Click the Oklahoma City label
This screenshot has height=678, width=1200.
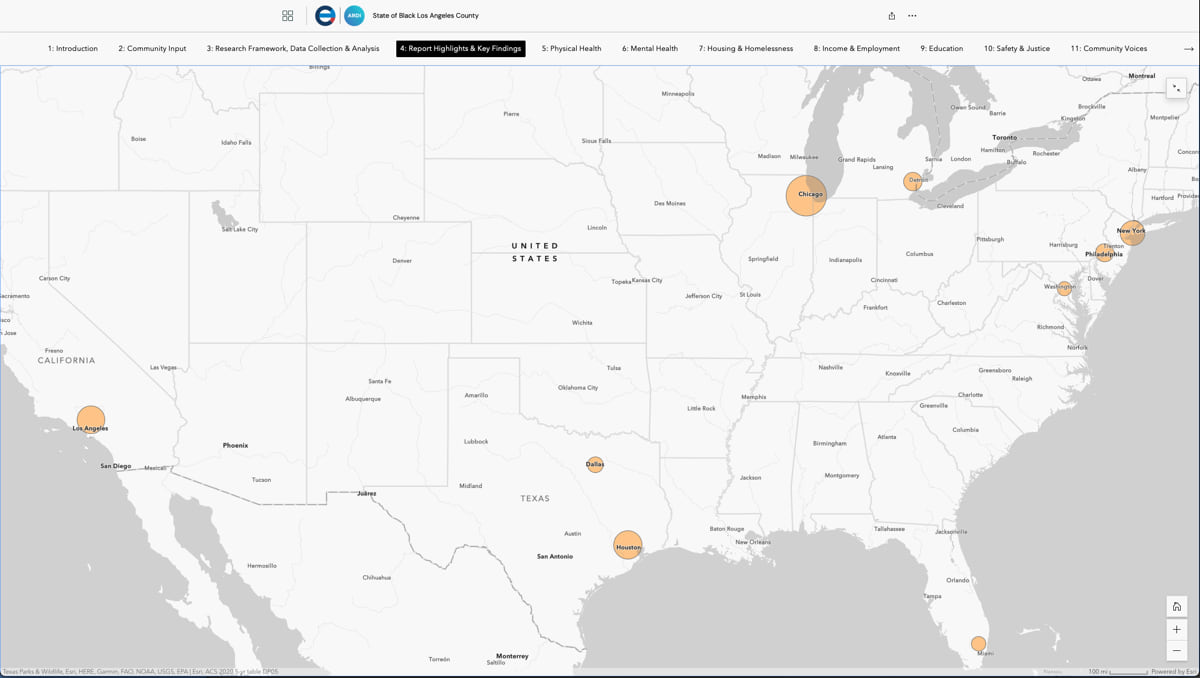[x=578, y=388]
